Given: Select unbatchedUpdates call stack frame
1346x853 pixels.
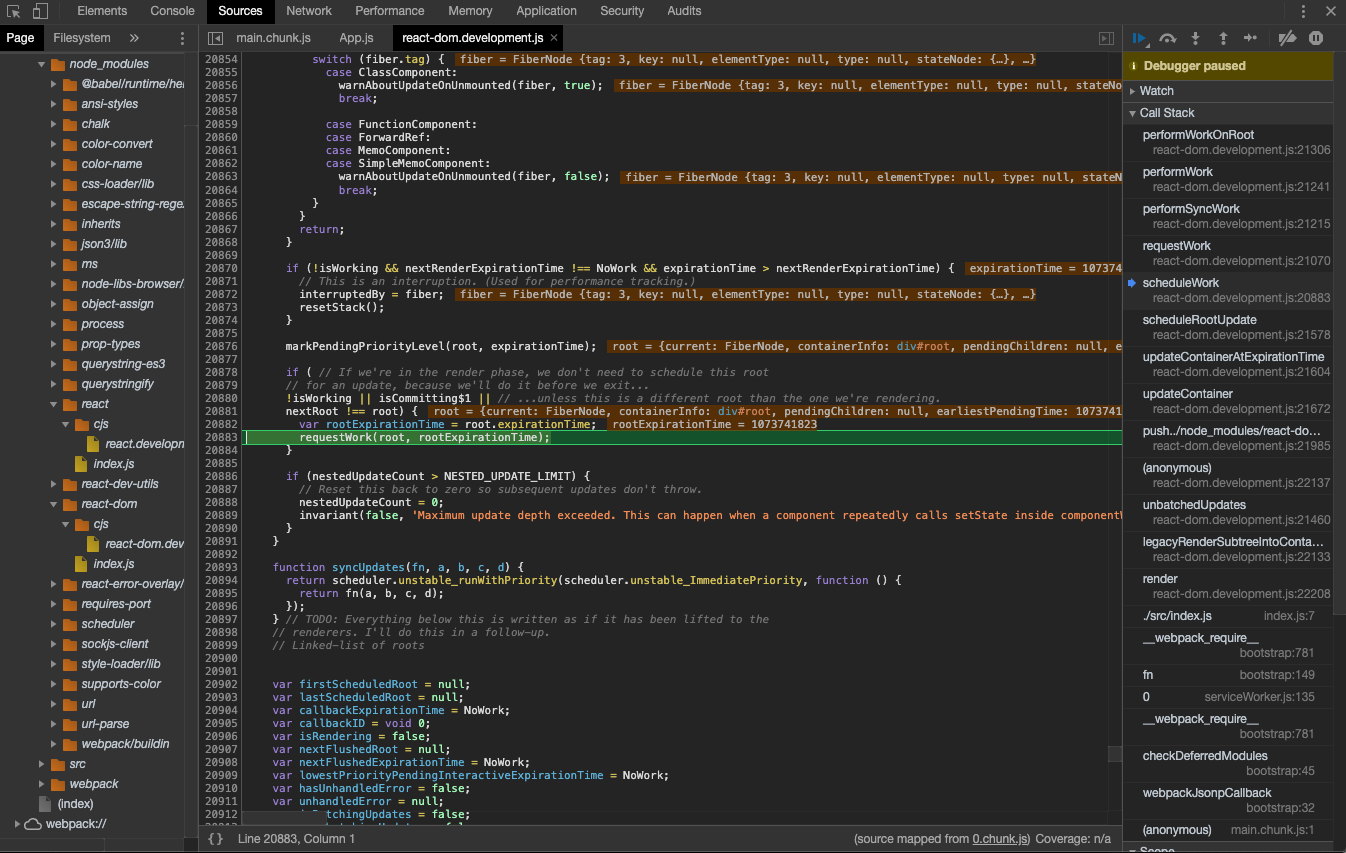Looking at the screenshot, I should [x=1228, y=512].
